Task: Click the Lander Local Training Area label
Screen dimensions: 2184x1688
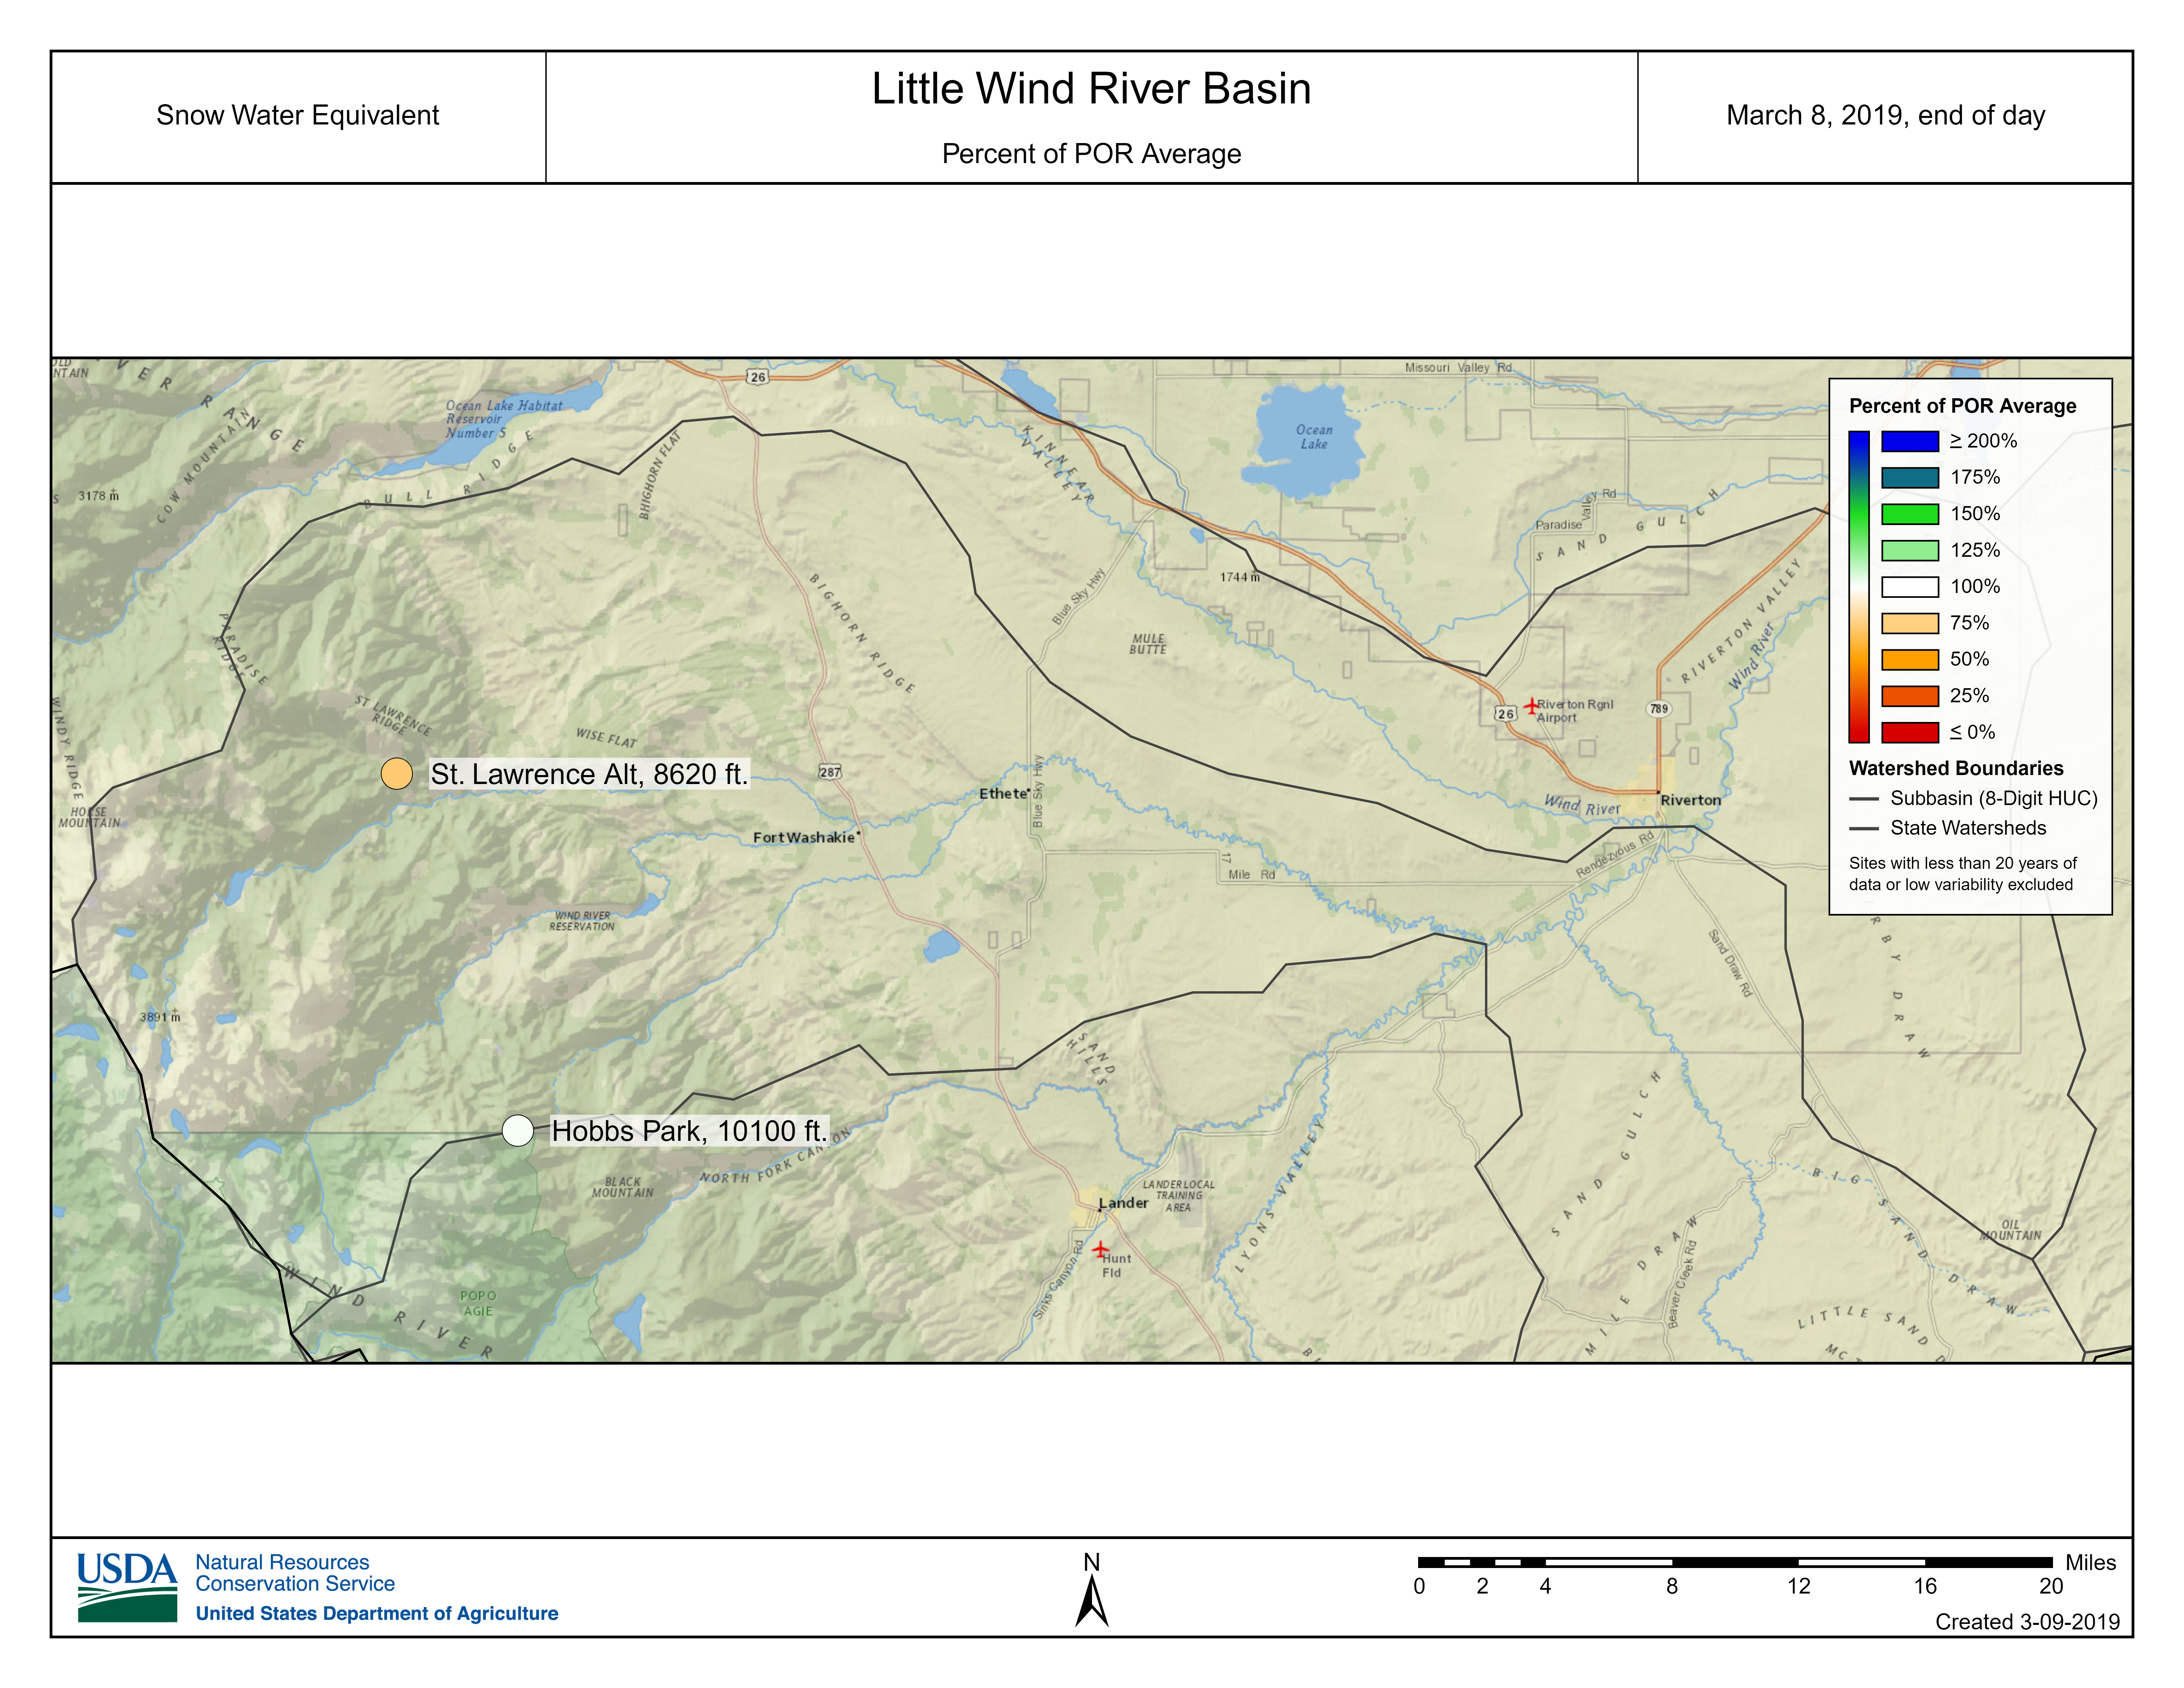Action: [1179, 1196]
